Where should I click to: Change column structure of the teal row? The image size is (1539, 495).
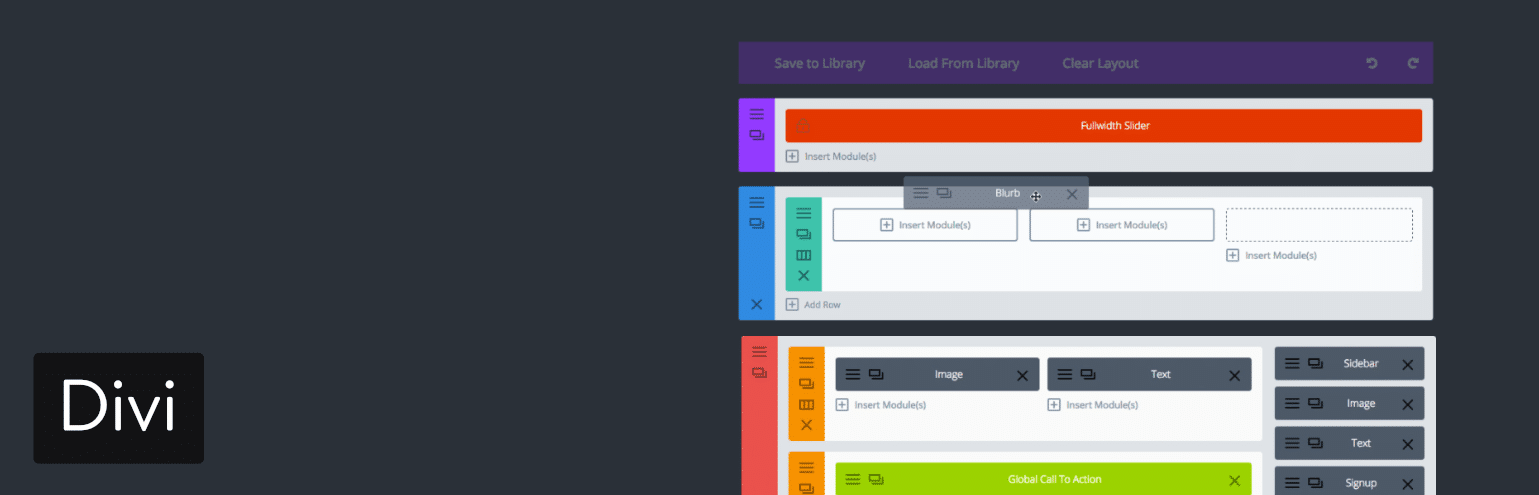pos(803,255)
